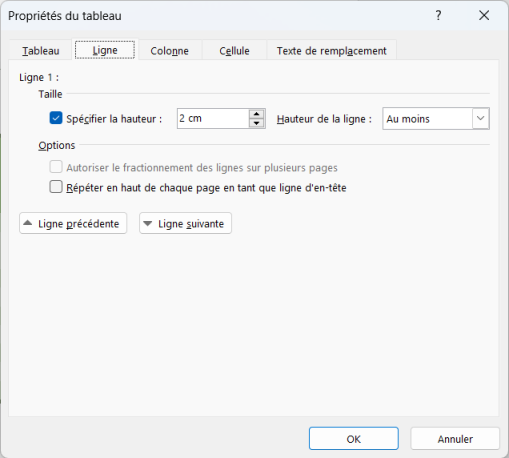Click the Répéter en haut label text
Image resolution: width=509 pixels, height=458 pixels.
(206, 188)
